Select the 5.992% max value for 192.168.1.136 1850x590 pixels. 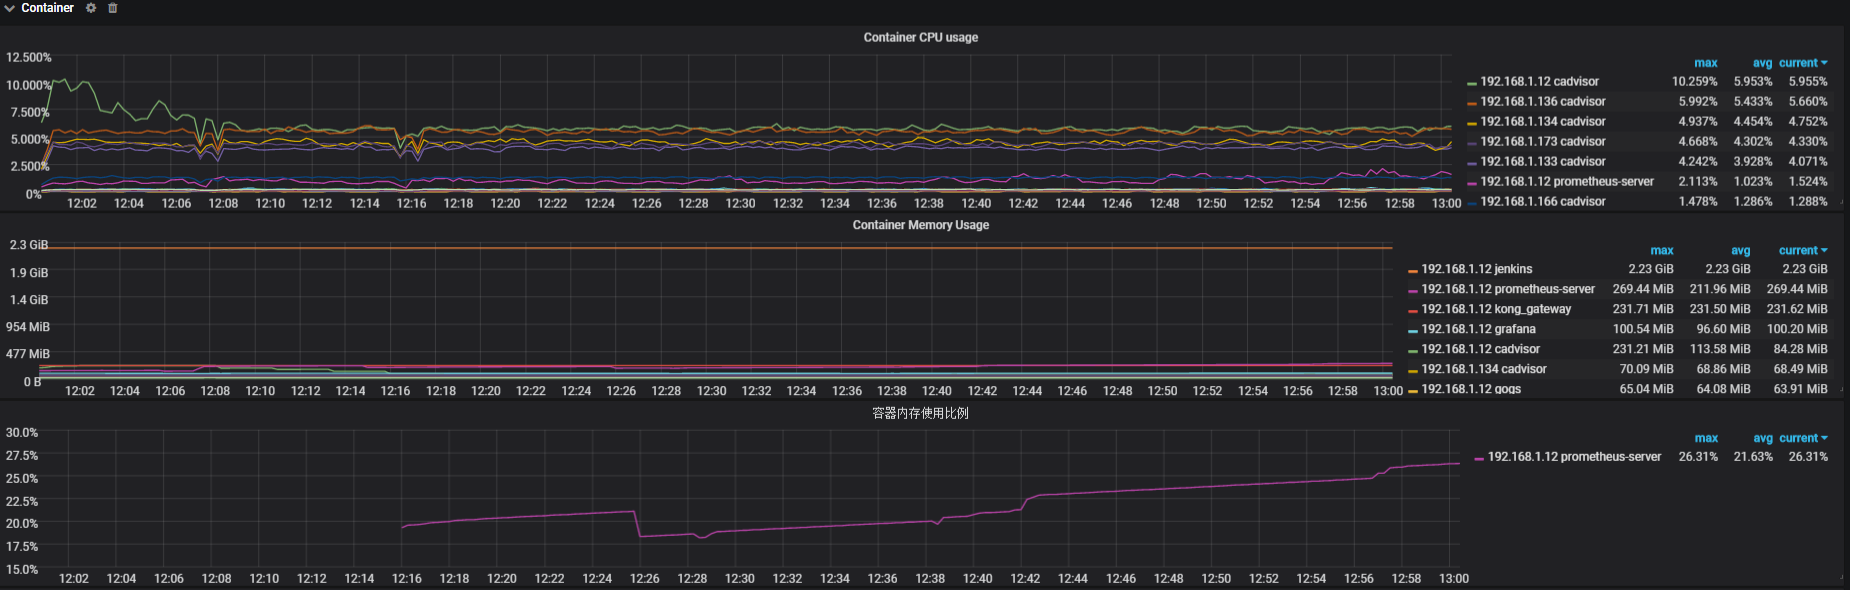(1698, 102)
